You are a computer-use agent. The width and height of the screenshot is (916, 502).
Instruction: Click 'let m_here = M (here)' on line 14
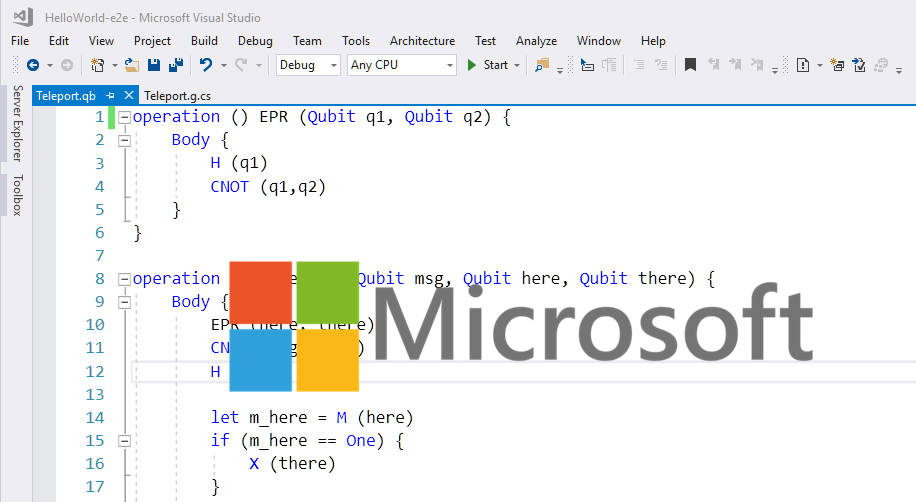(312, 418)
